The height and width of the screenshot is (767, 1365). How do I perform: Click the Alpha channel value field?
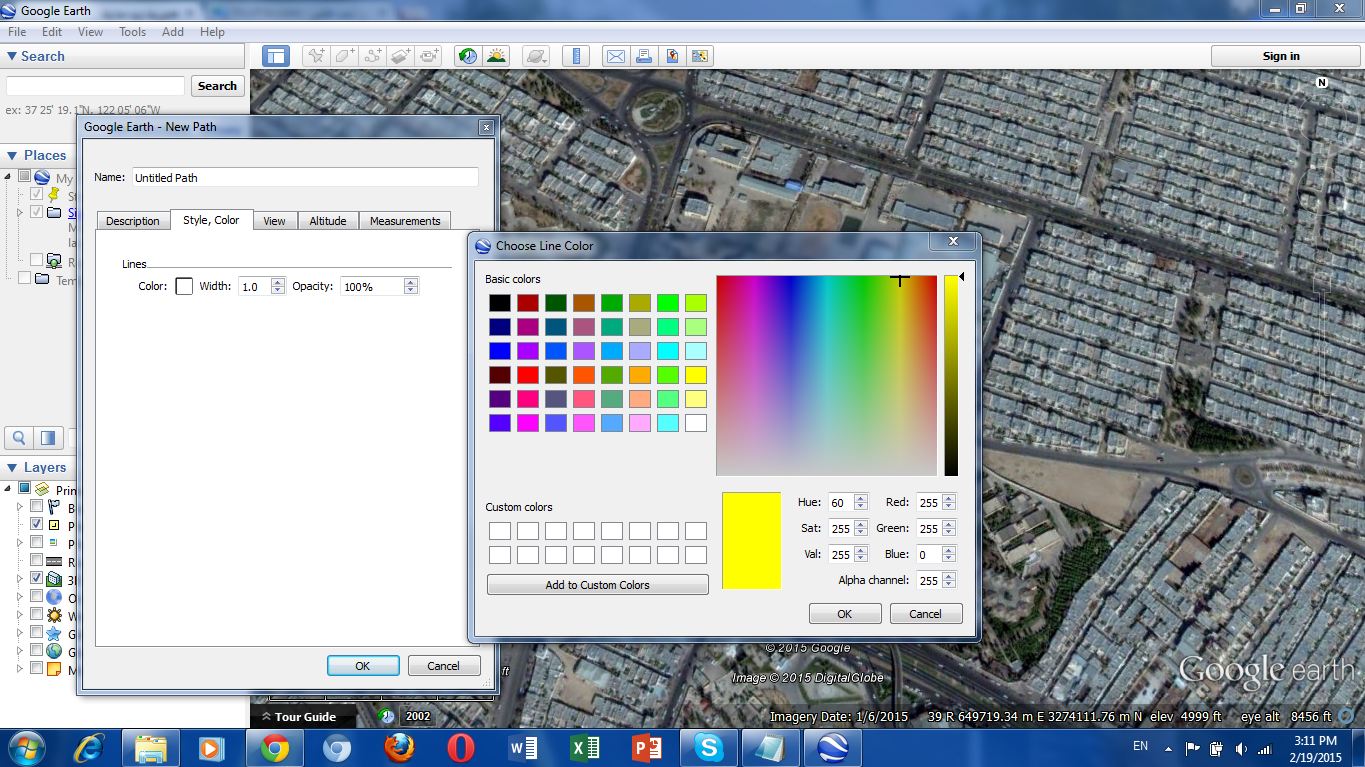[928, 580]
